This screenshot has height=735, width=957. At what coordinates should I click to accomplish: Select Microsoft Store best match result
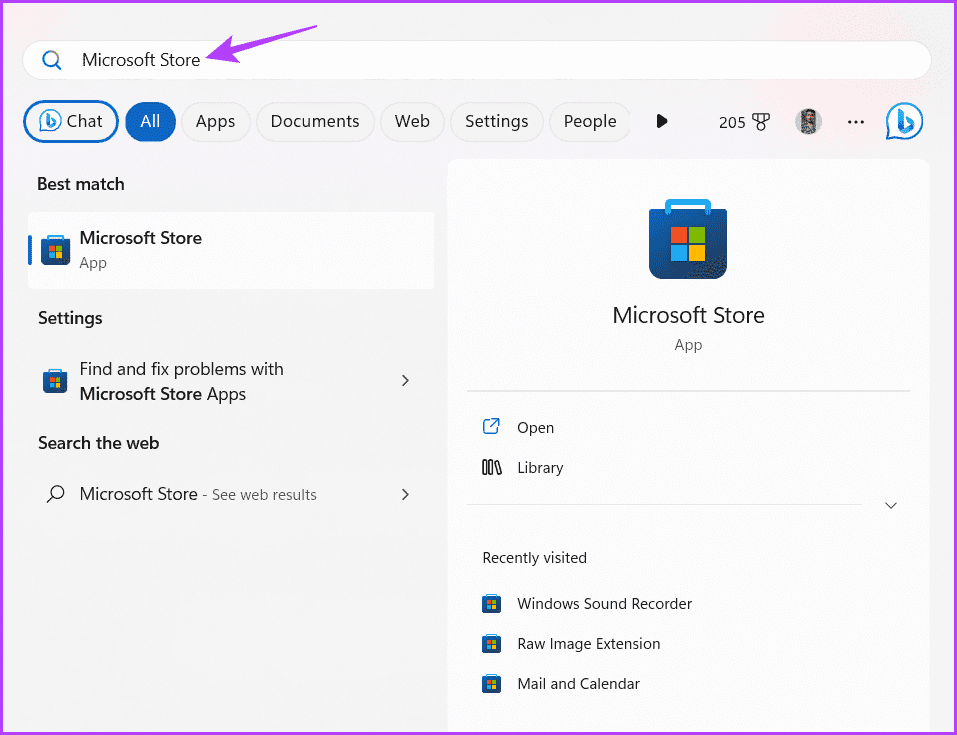231,250
